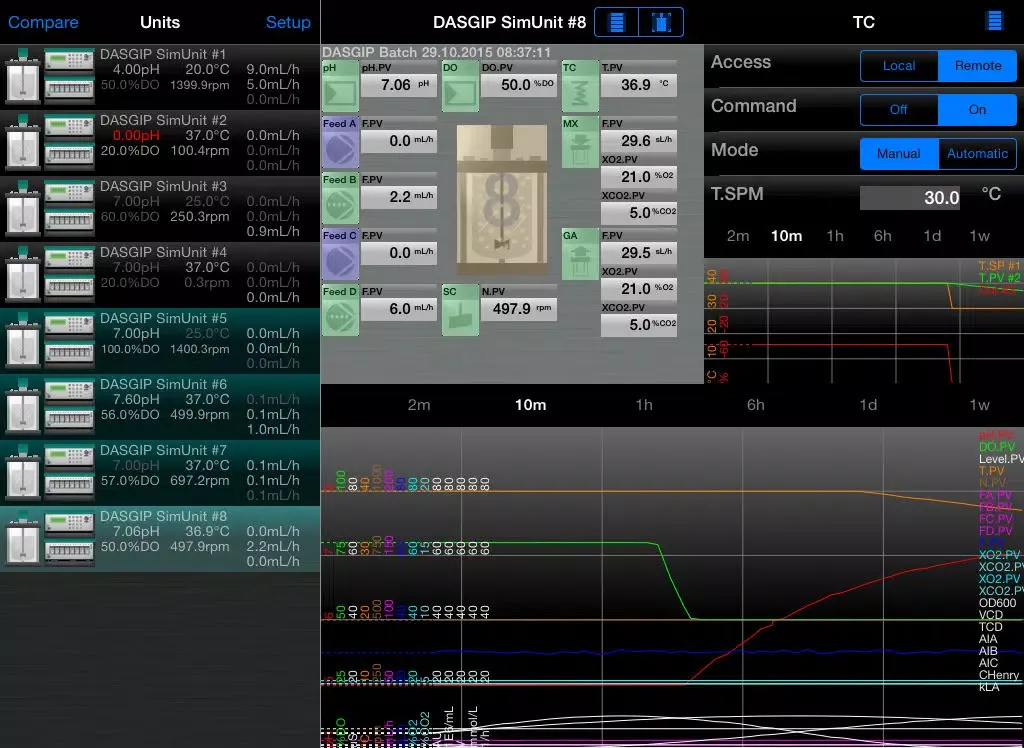1024x748 pixels.
Task: Select 2m range for the main trend chart
Action: (419, 405)
